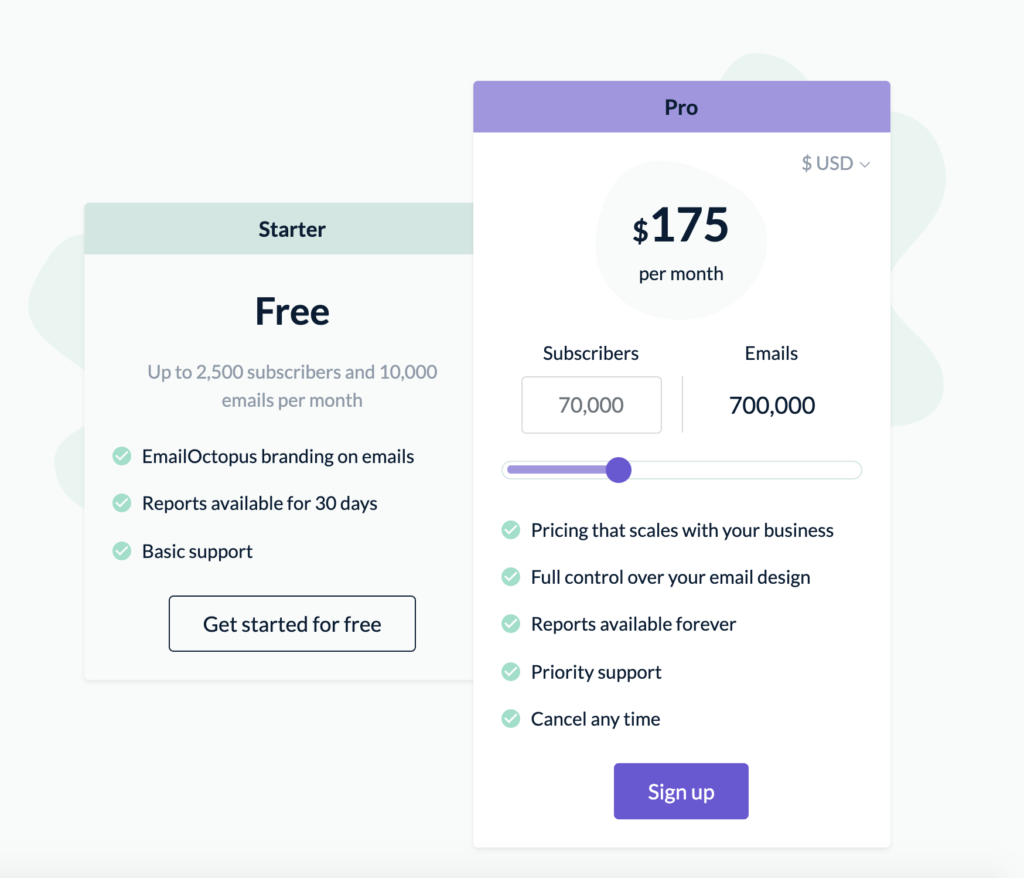Click the Free plan price heading
1024x878 pixels.
pyautogui.click(x=292, y=312)
